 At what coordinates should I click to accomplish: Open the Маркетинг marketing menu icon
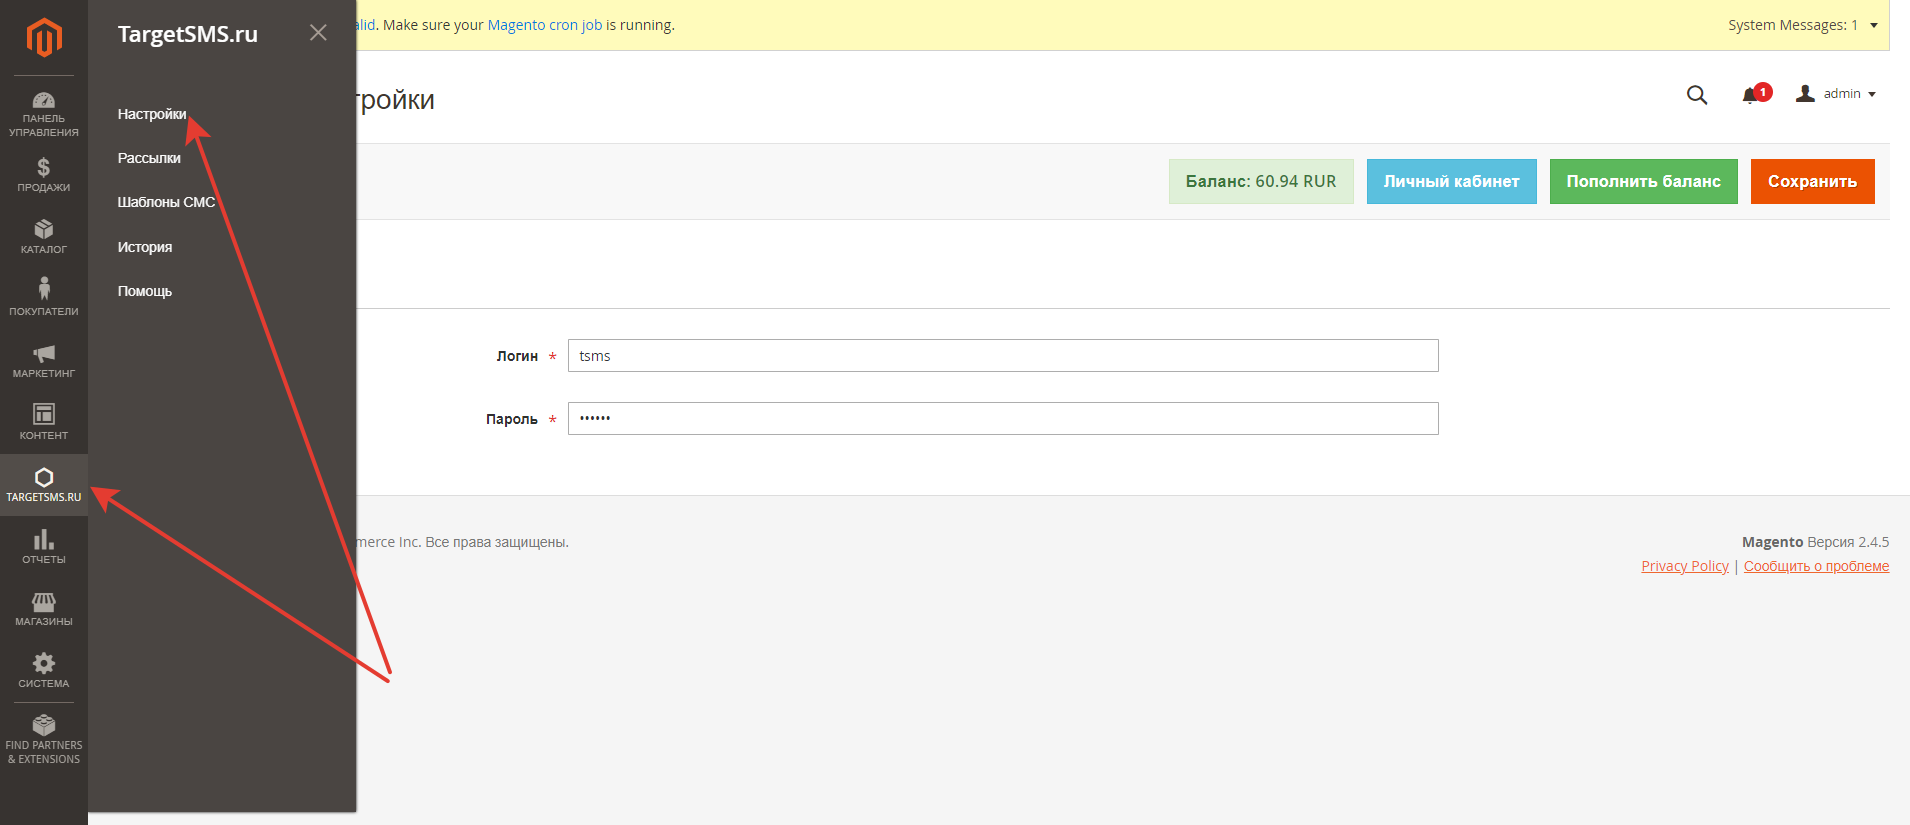pyautogui.click(x=44, y=361)
